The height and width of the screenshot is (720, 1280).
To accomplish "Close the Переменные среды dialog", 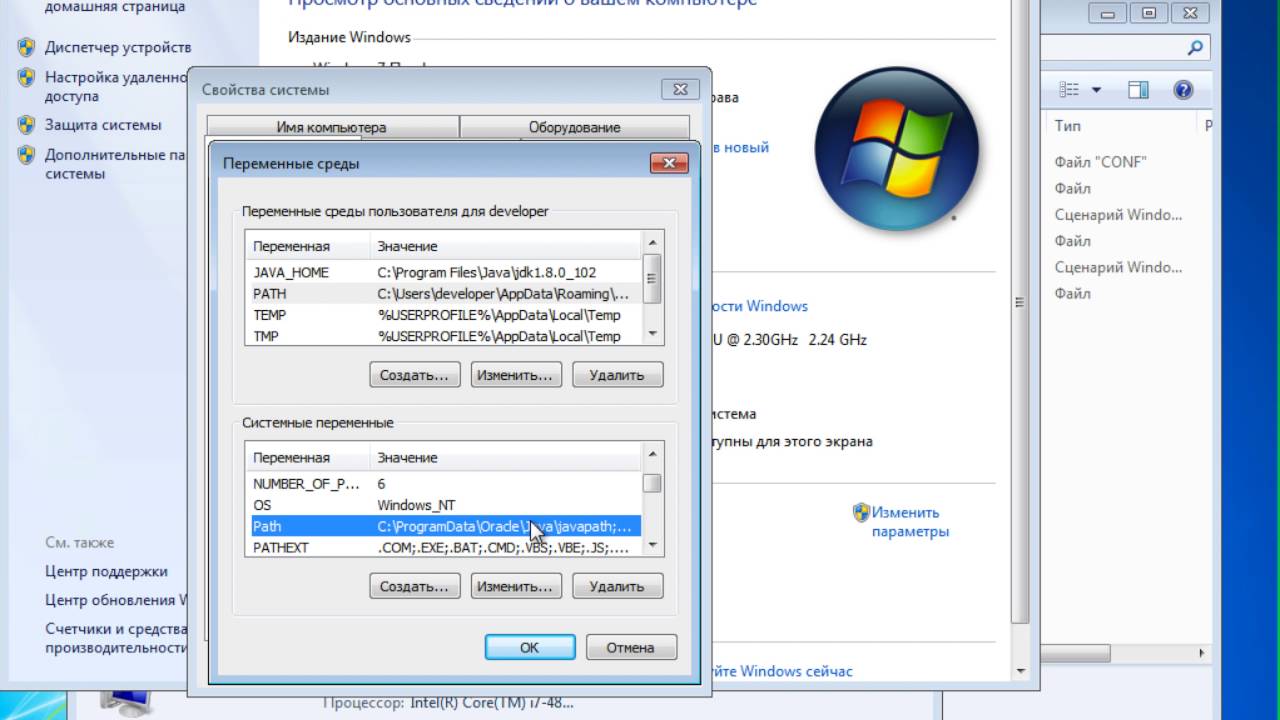I will point(668,163).
